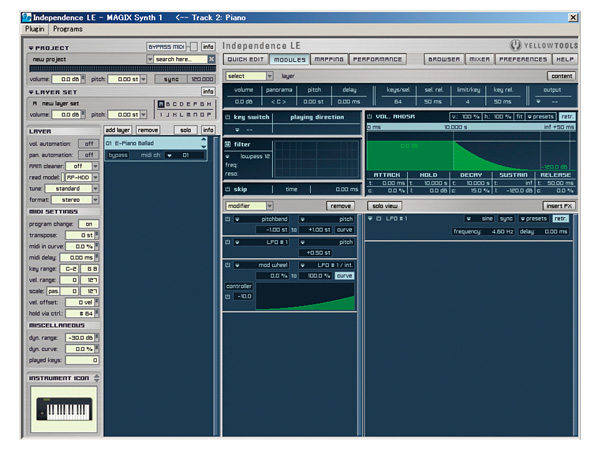
Task: Click the AHDSR envelope timeline bar
Action: 471,127
